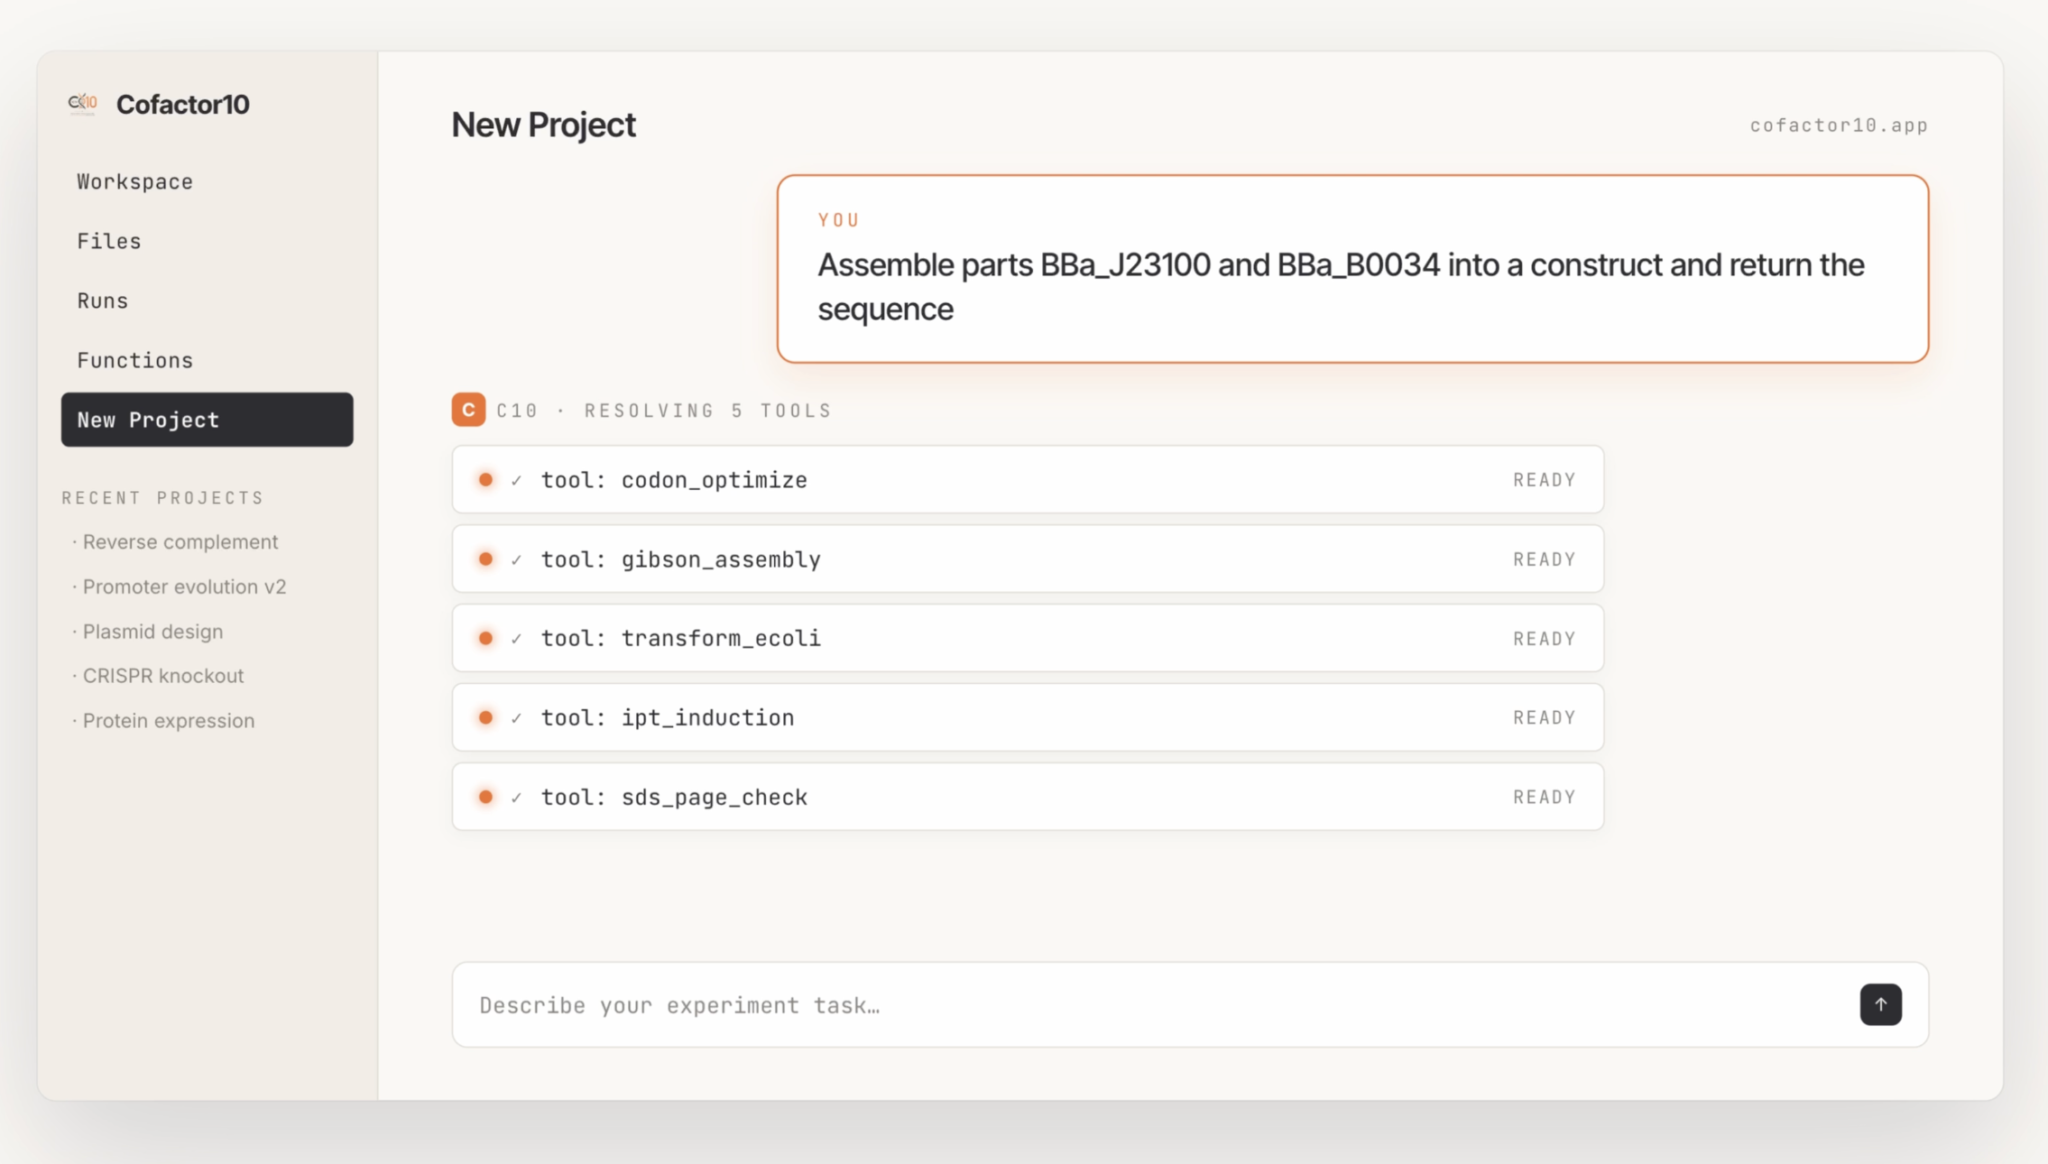The height and width of the screenshot is (1164, 2048).
Task: Click the checkmark beside transform_ecoli
Action: [x=516, y=639]
